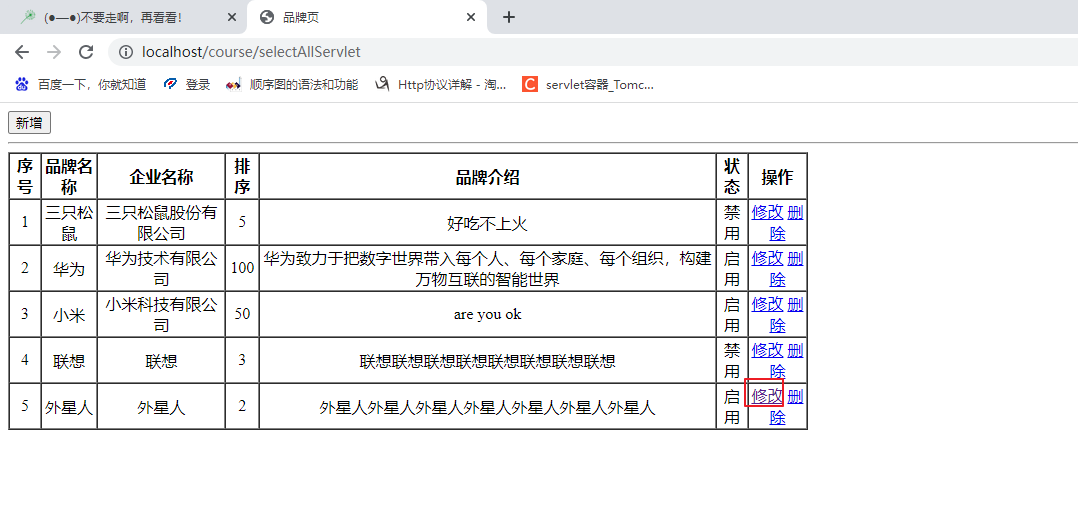Click the 启用 status in 外星人 row

pos(732,406)
